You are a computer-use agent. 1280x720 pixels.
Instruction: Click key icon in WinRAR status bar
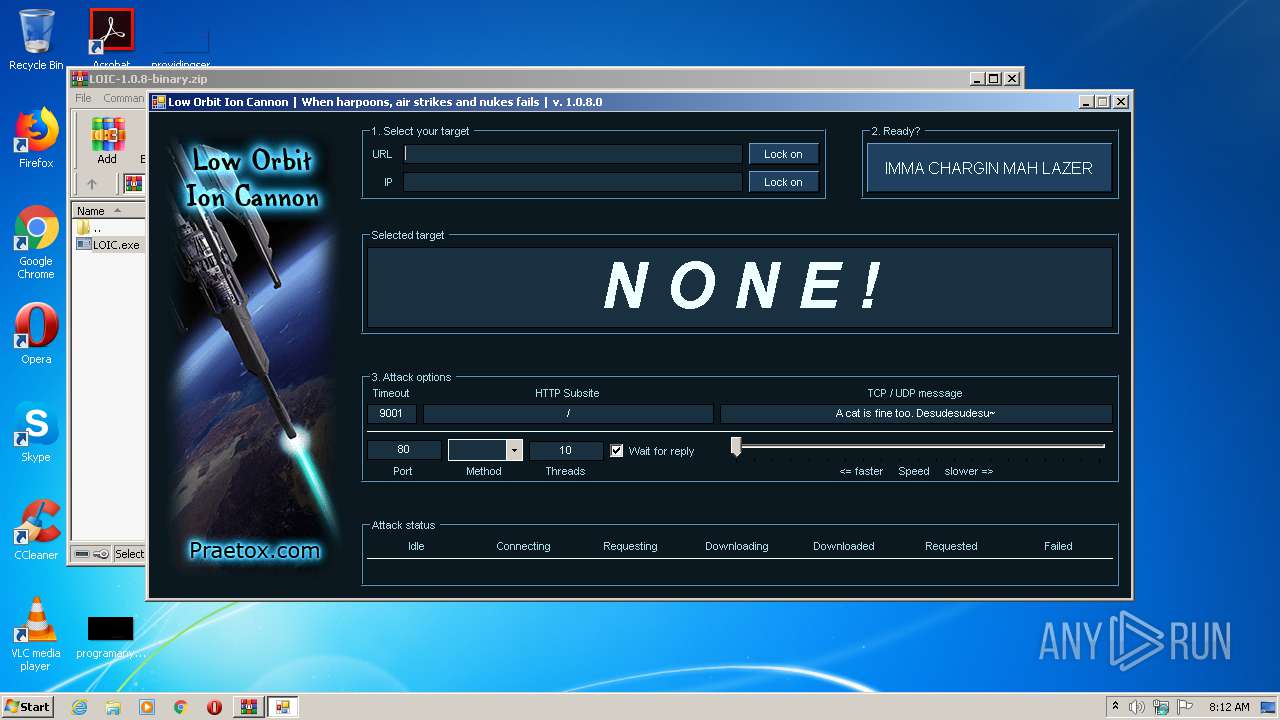pyautogui.click(x=101, y=554)
